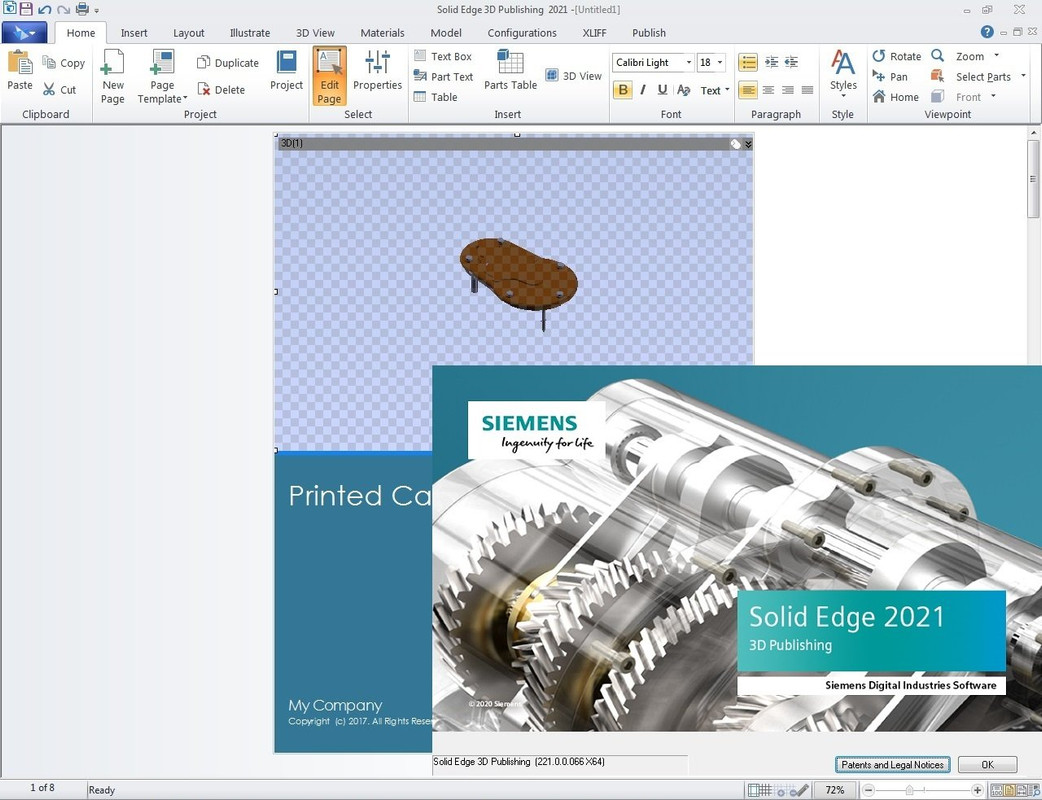Screen dimensions: 1042x800
Task: Cut the selection with the scissors icon
Action: [x=49, y=89]
